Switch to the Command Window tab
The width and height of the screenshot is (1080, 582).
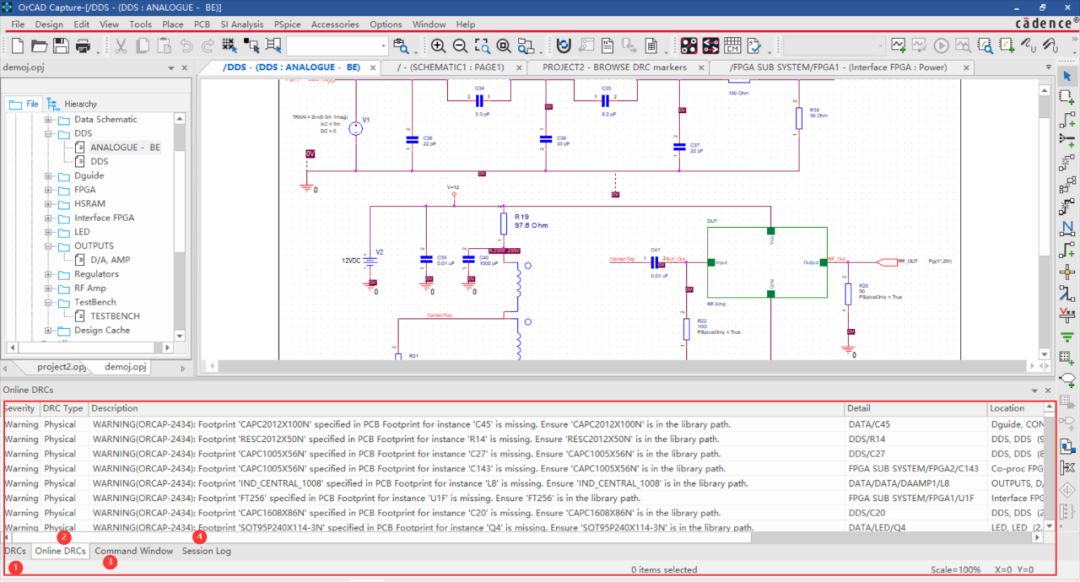coord(134,551)
